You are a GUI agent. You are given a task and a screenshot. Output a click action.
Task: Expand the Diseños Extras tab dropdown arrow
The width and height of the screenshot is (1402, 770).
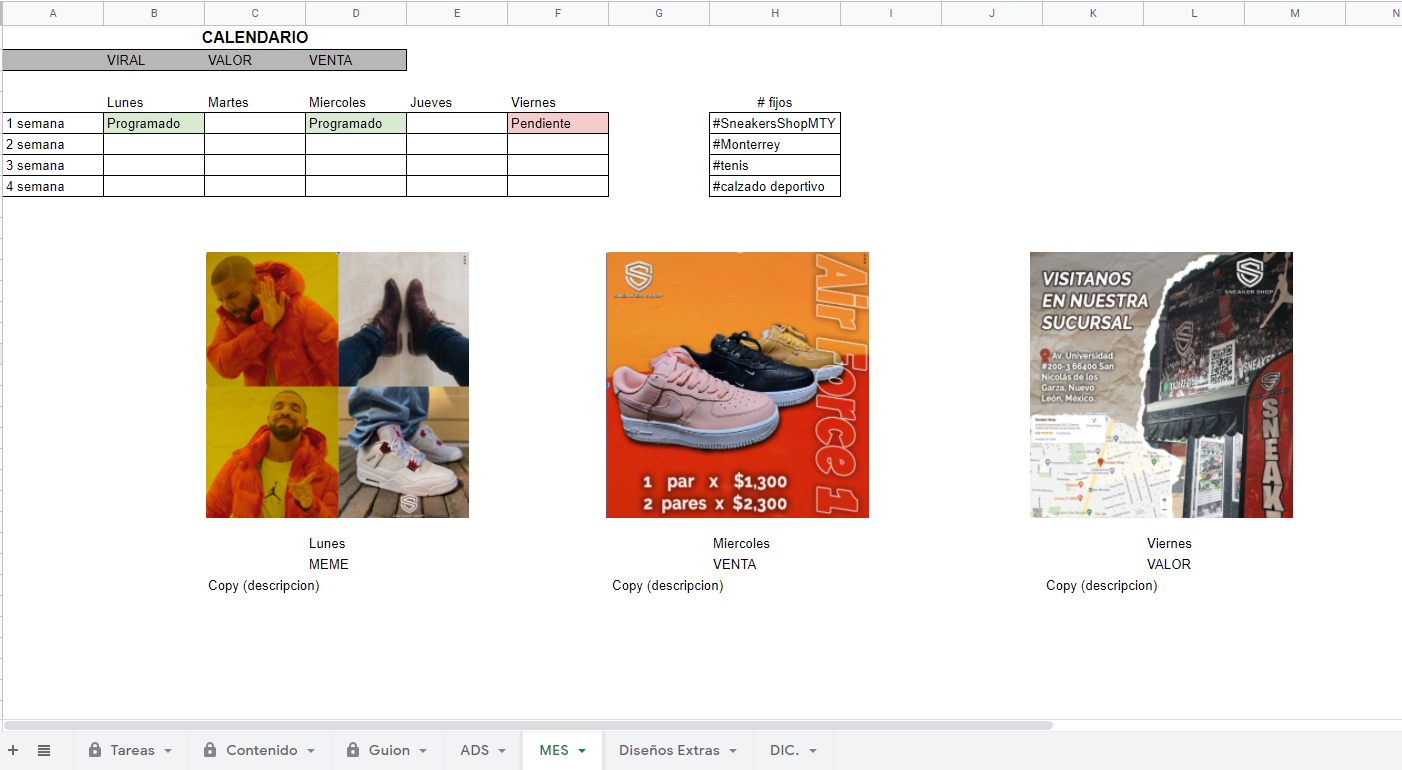click(733, 751)
